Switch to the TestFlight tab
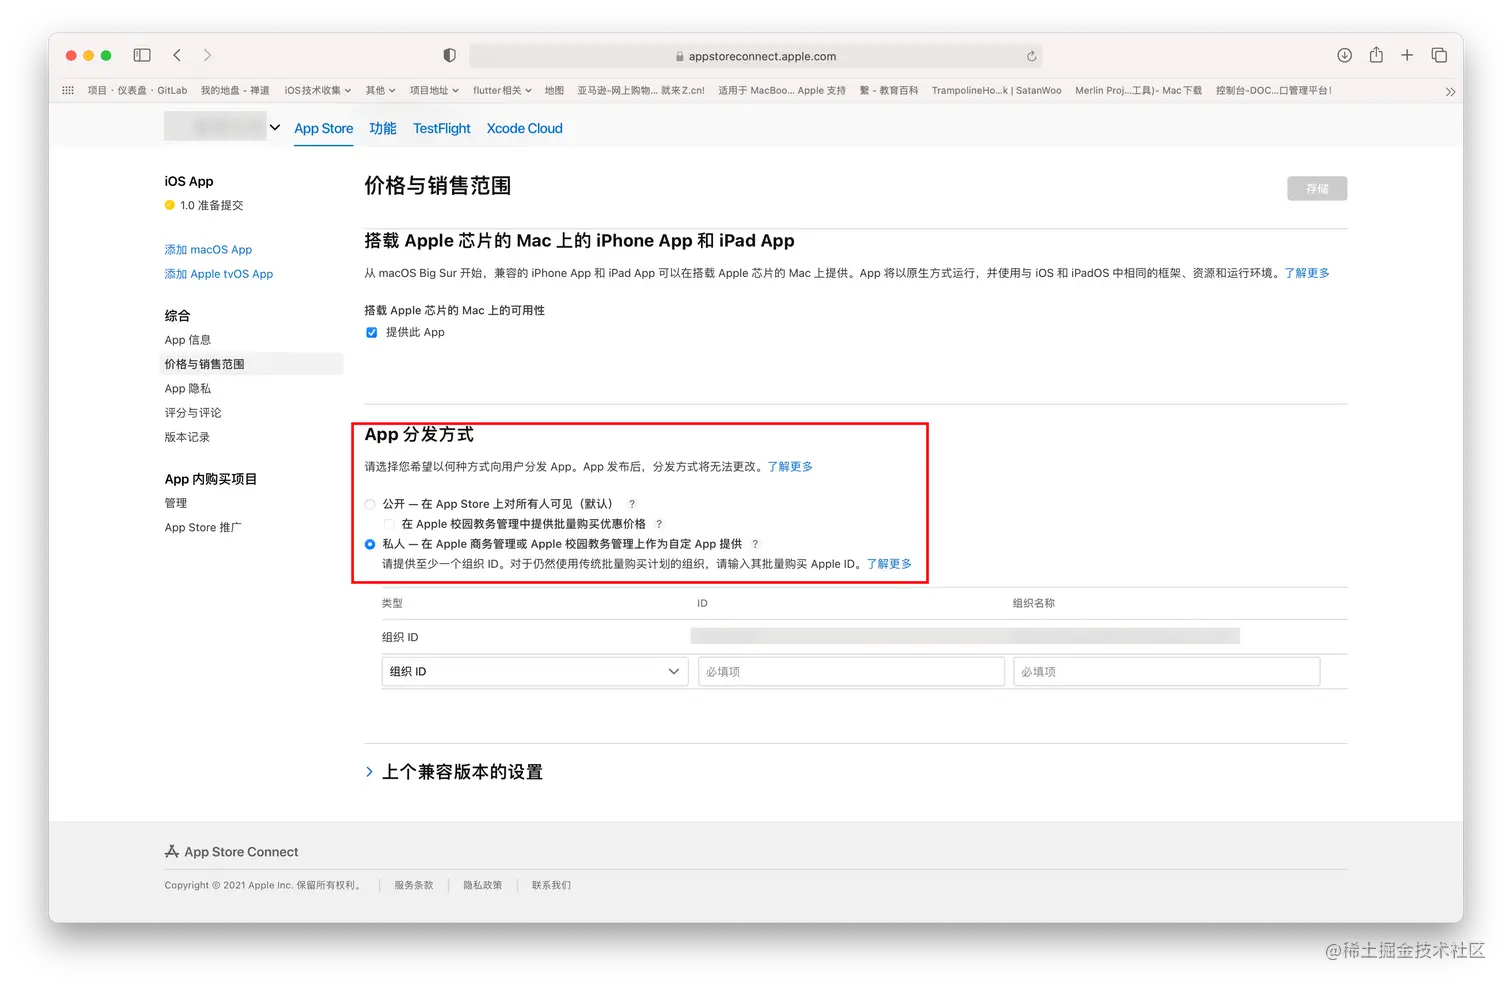The width and height of the screenshot is (1512, 987). 441,128
